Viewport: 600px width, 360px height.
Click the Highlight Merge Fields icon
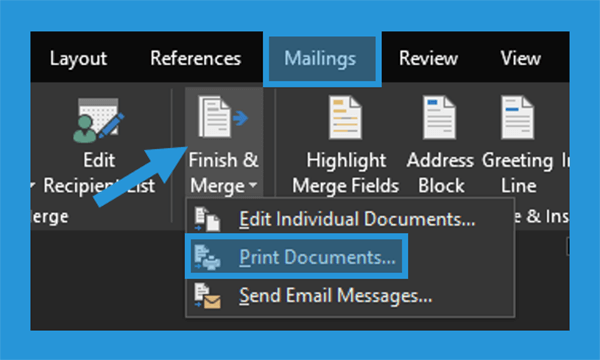(345, 117)
